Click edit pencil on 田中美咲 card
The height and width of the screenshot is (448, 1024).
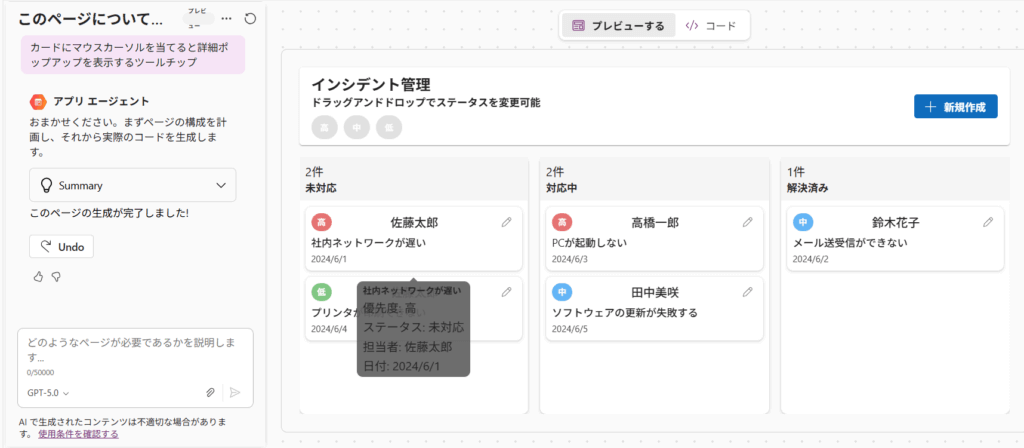click(x=748, y=292)
